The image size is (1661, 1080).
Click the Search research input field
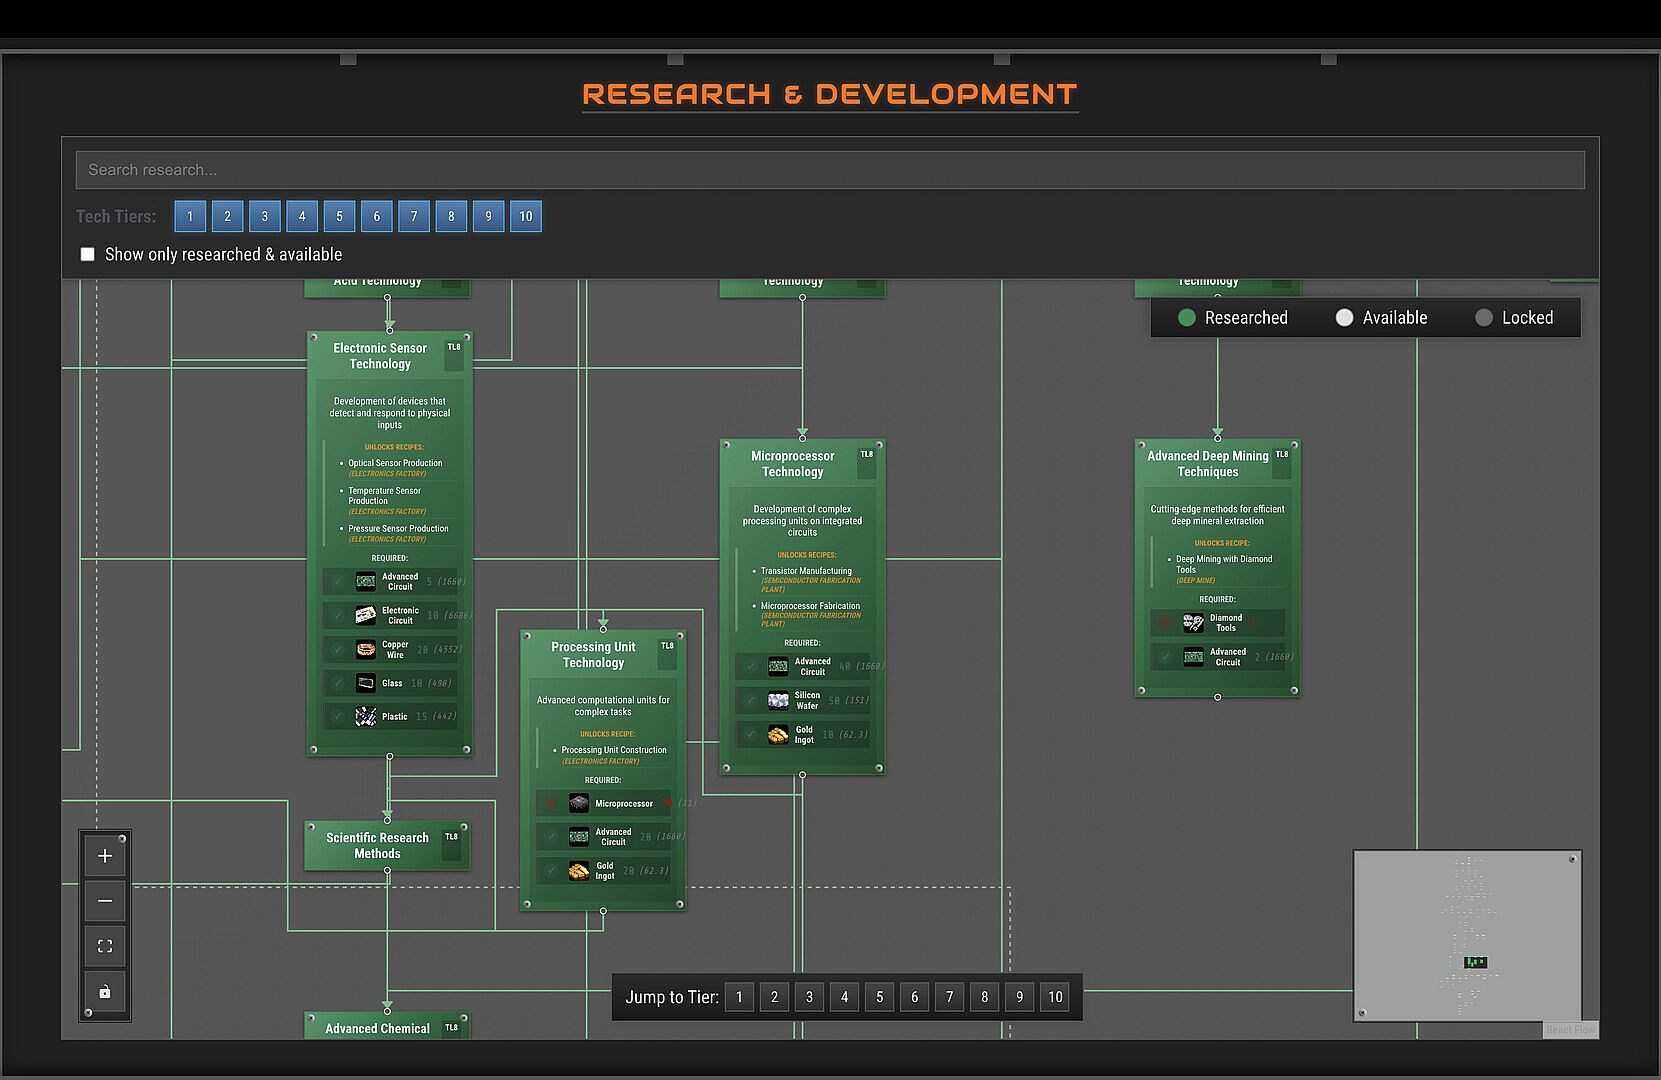click(830, 170)
